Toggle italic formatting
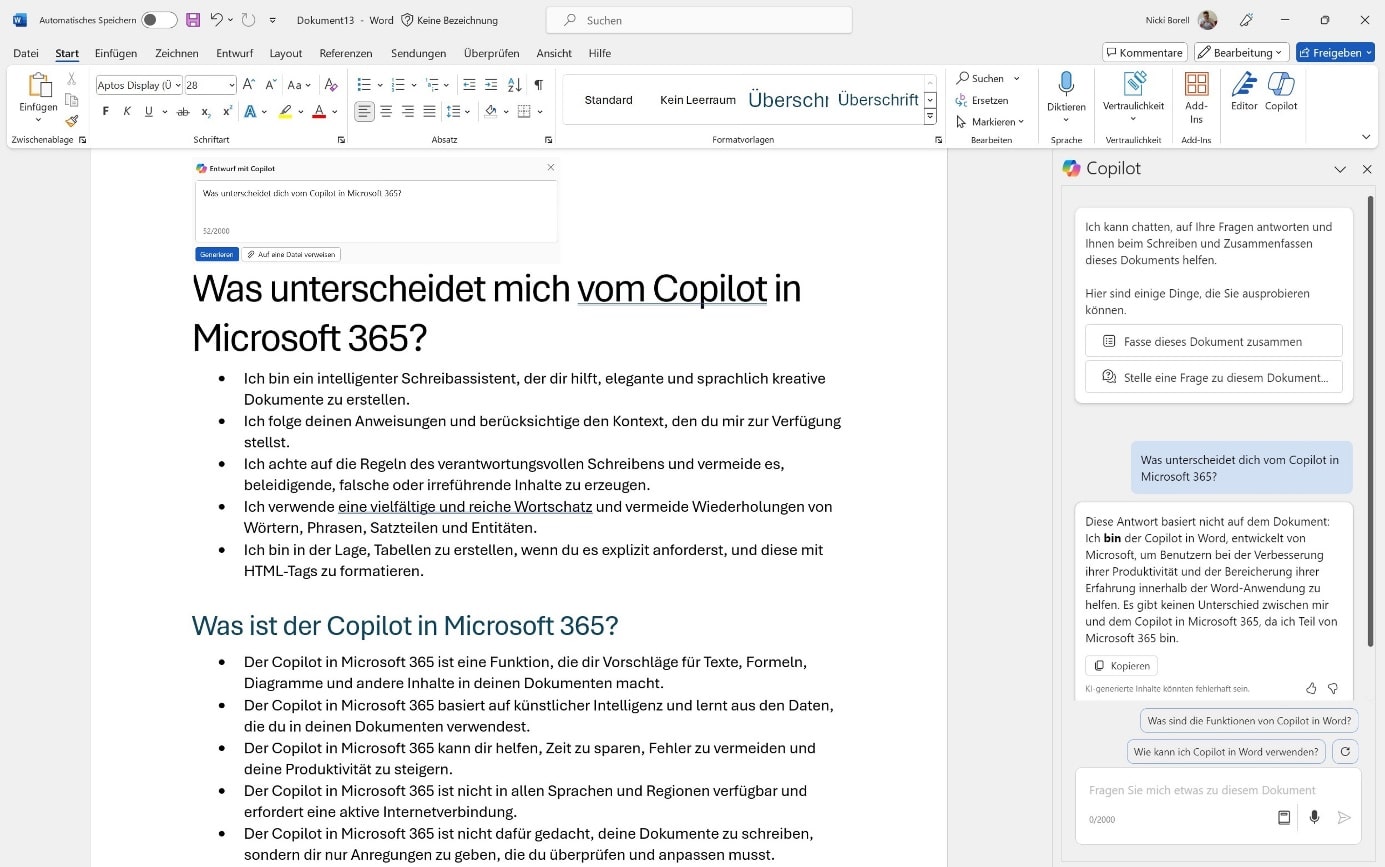This screenshot has height=867, width=1385. pos(127,112)
